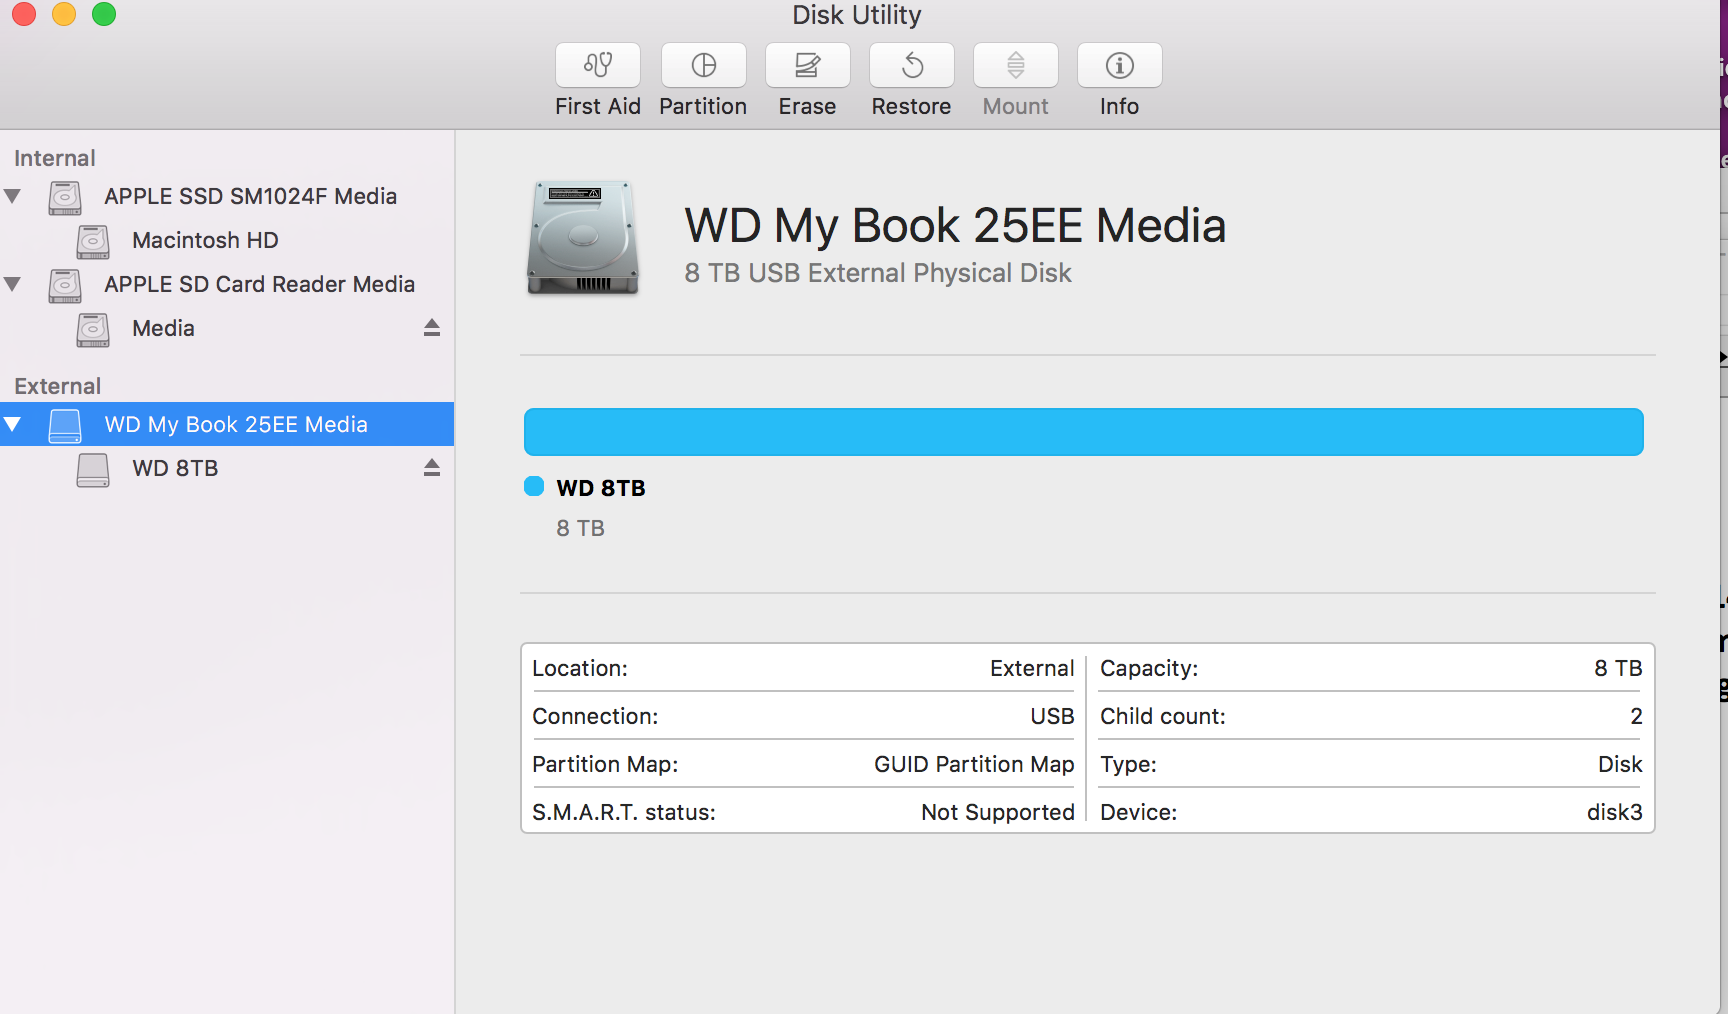The image size is (1728, 1014).
Task: Click the 'GUID Partition Map' value
Action: pos(974,764)
